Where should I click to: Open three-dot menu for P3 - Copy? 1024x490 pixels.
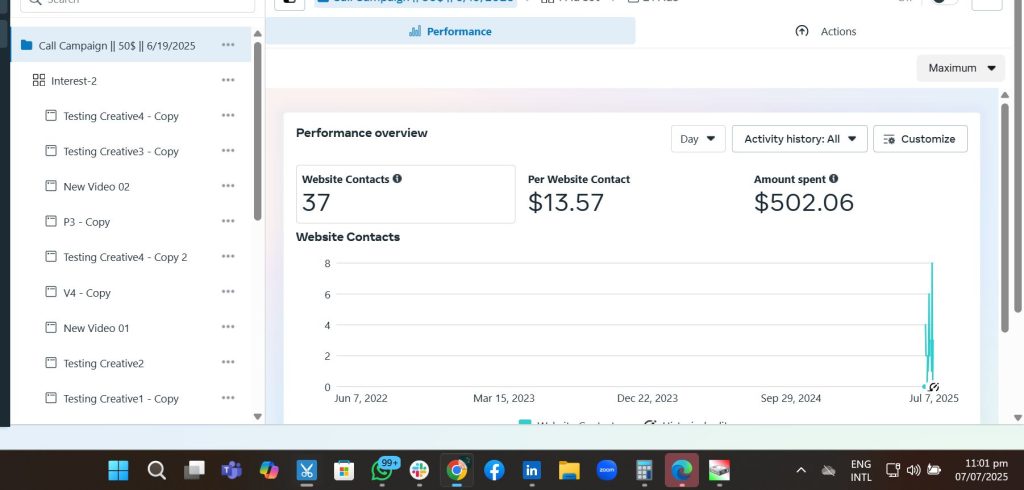228,222
